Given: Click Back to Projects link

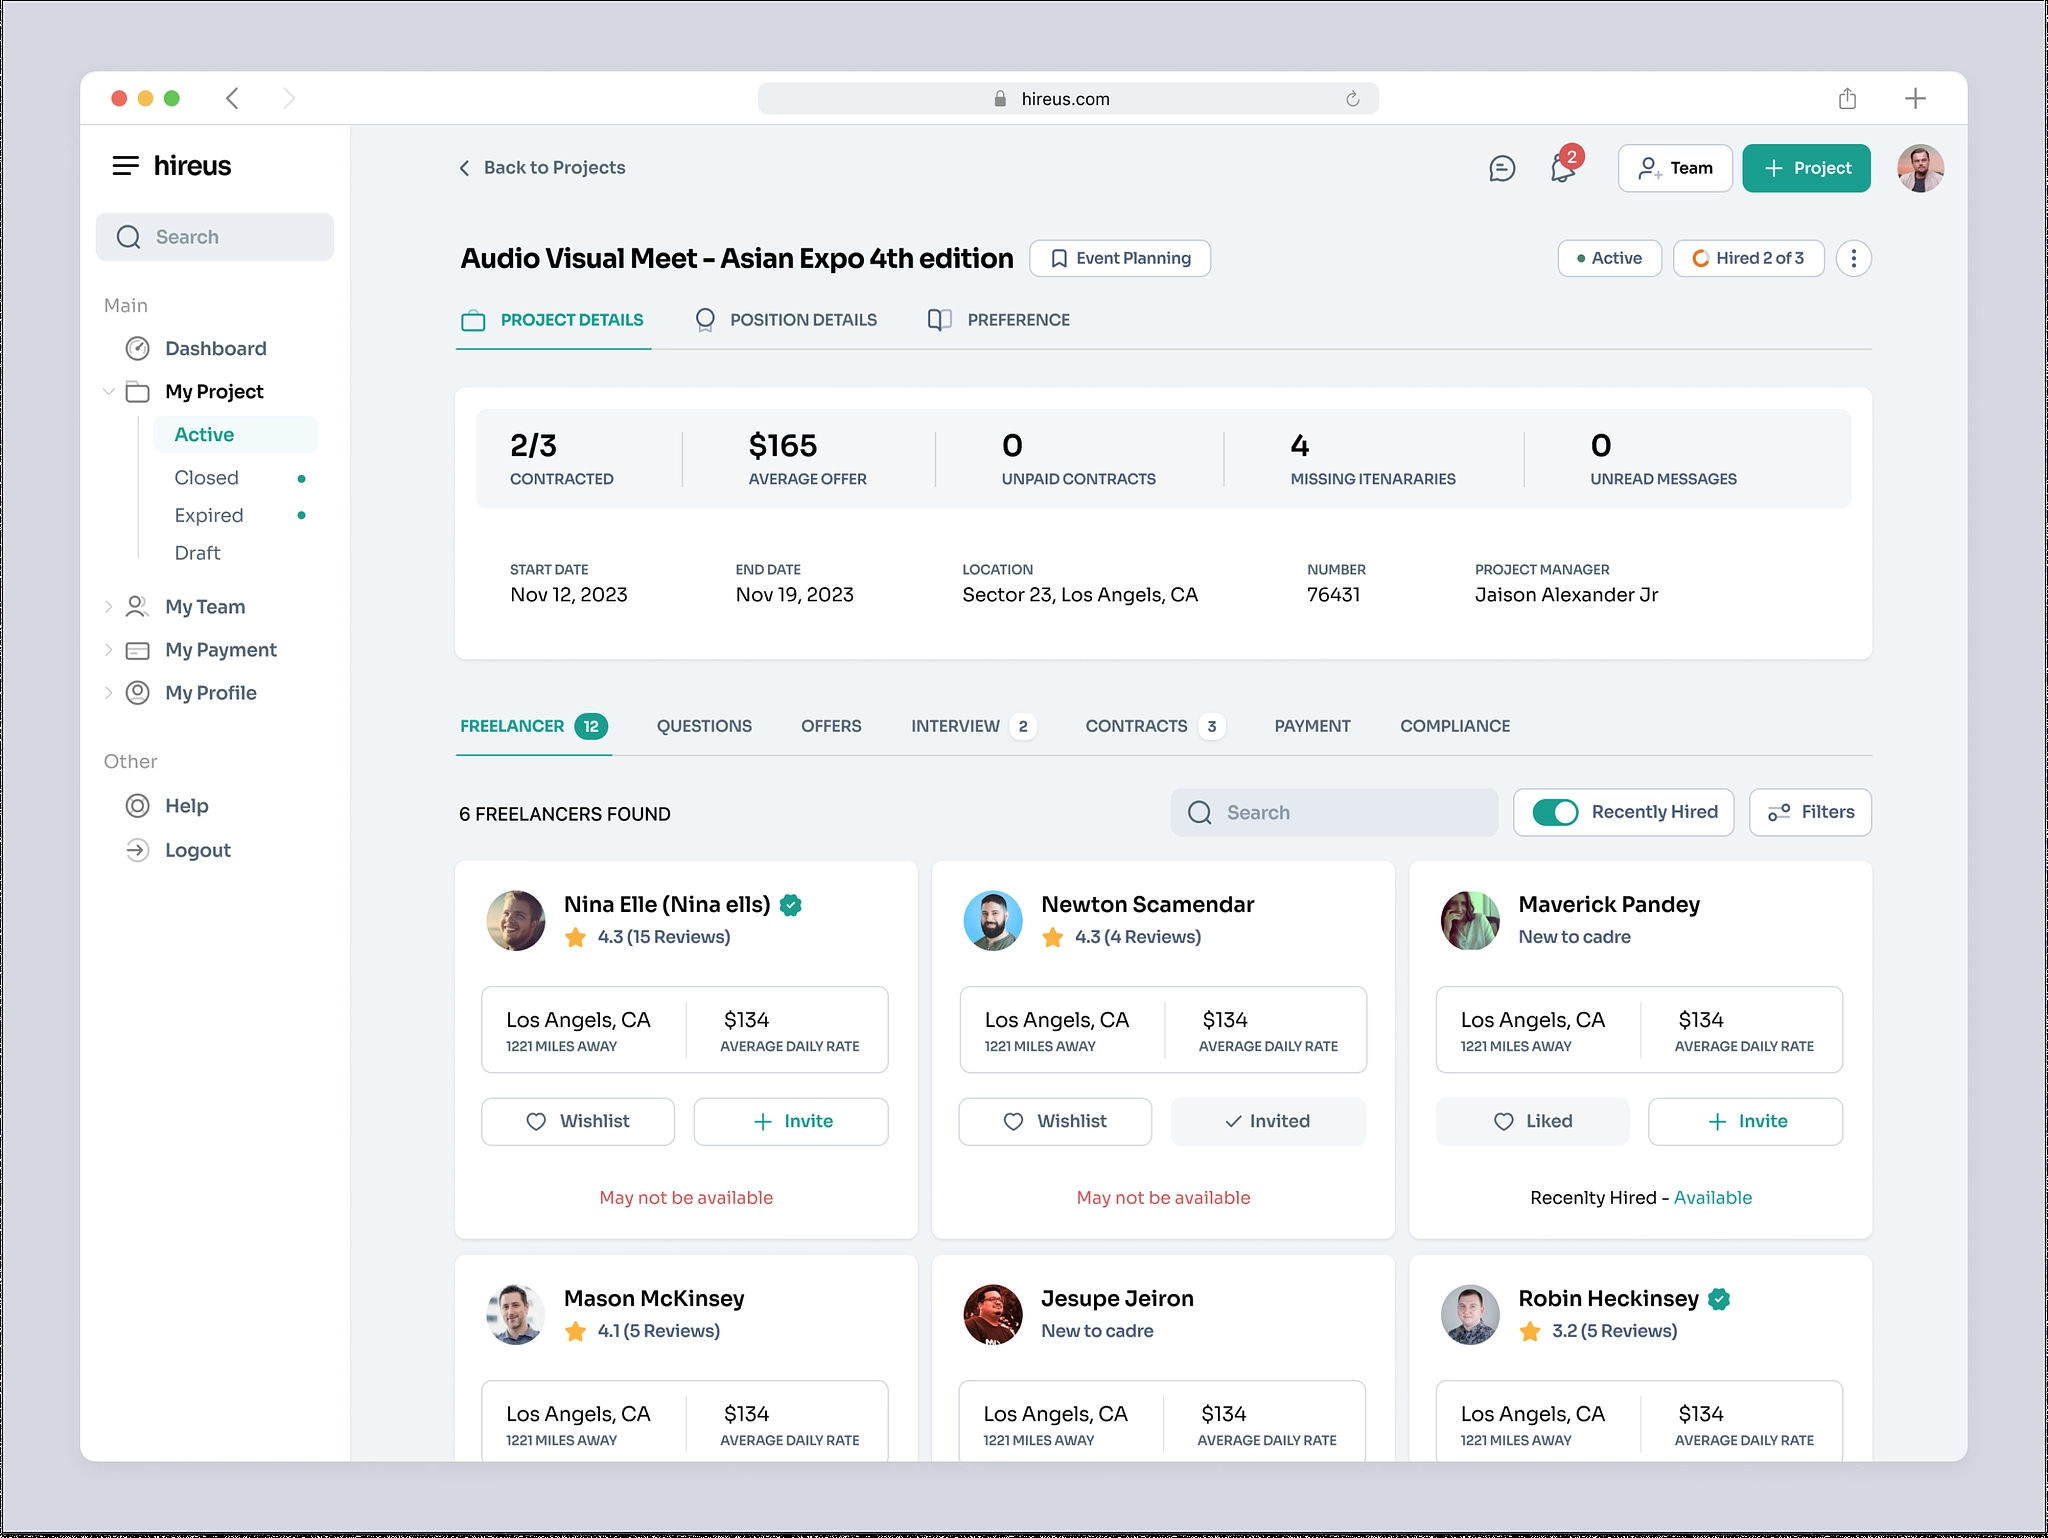Looking at the screenshot, I should pos(542,168).
